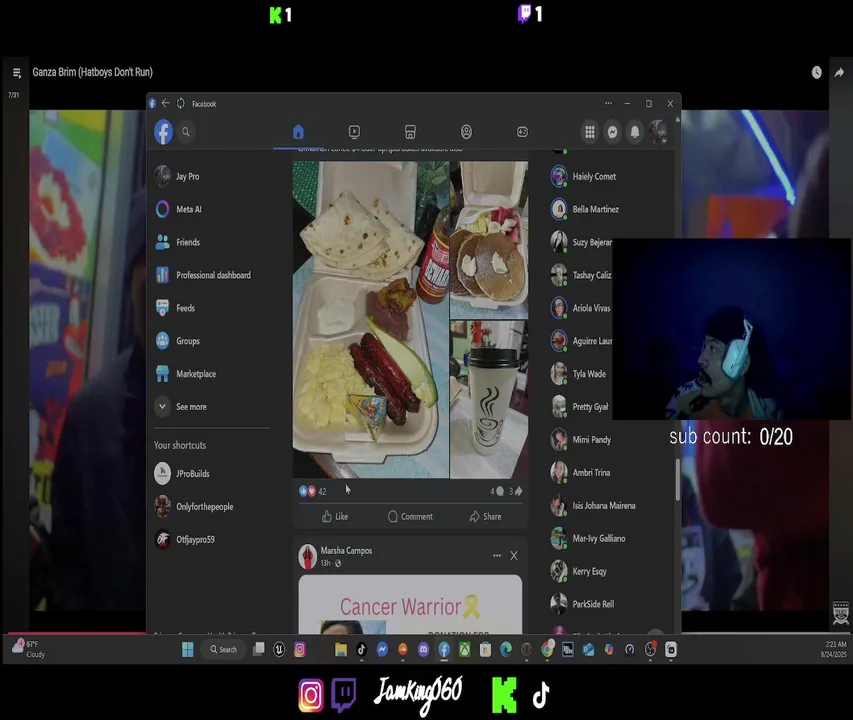Open the Windows Start menu
The image size is (853, 720).
pos(188,649)
